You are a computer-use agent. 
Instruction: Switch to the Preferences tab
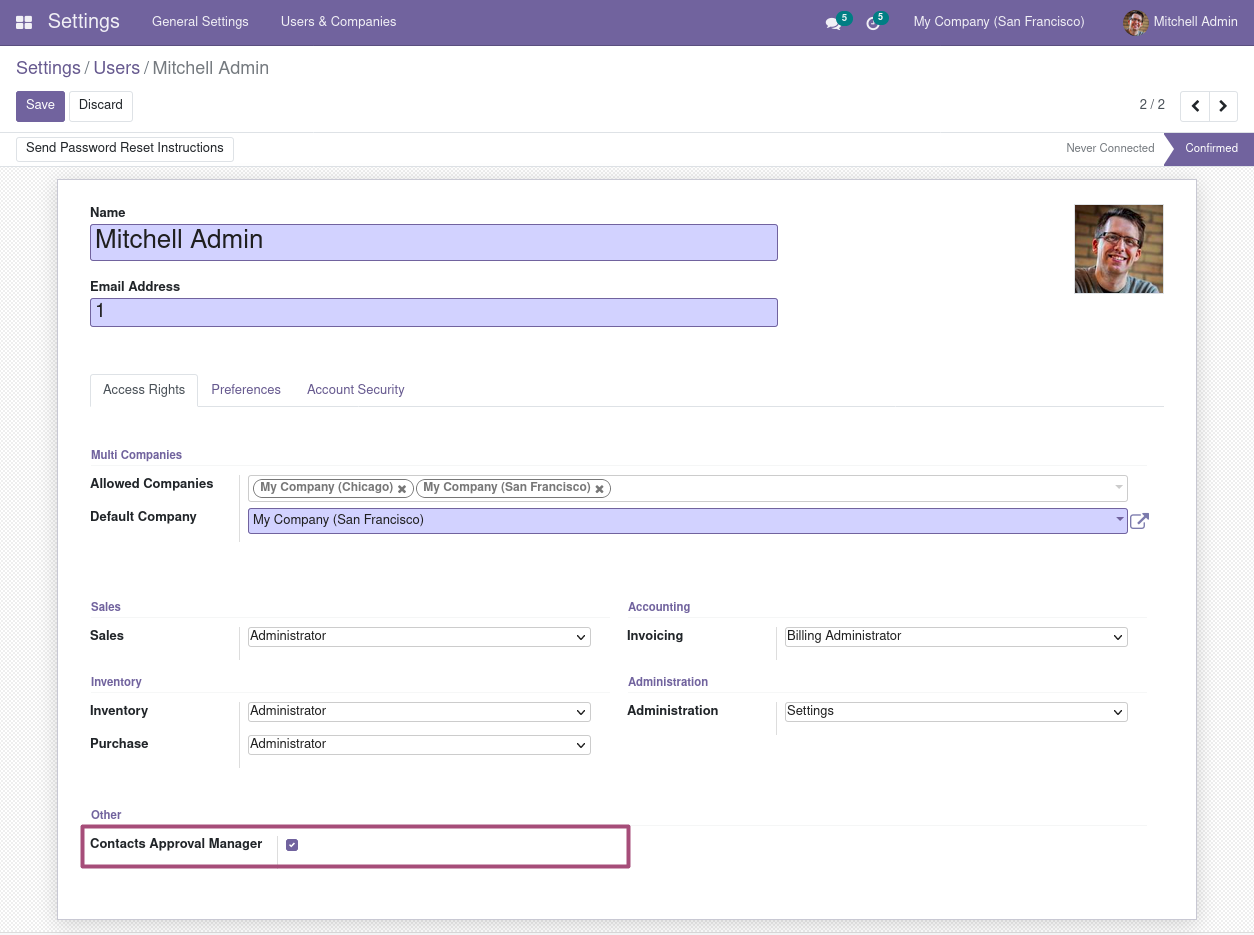tap(246, 390)
